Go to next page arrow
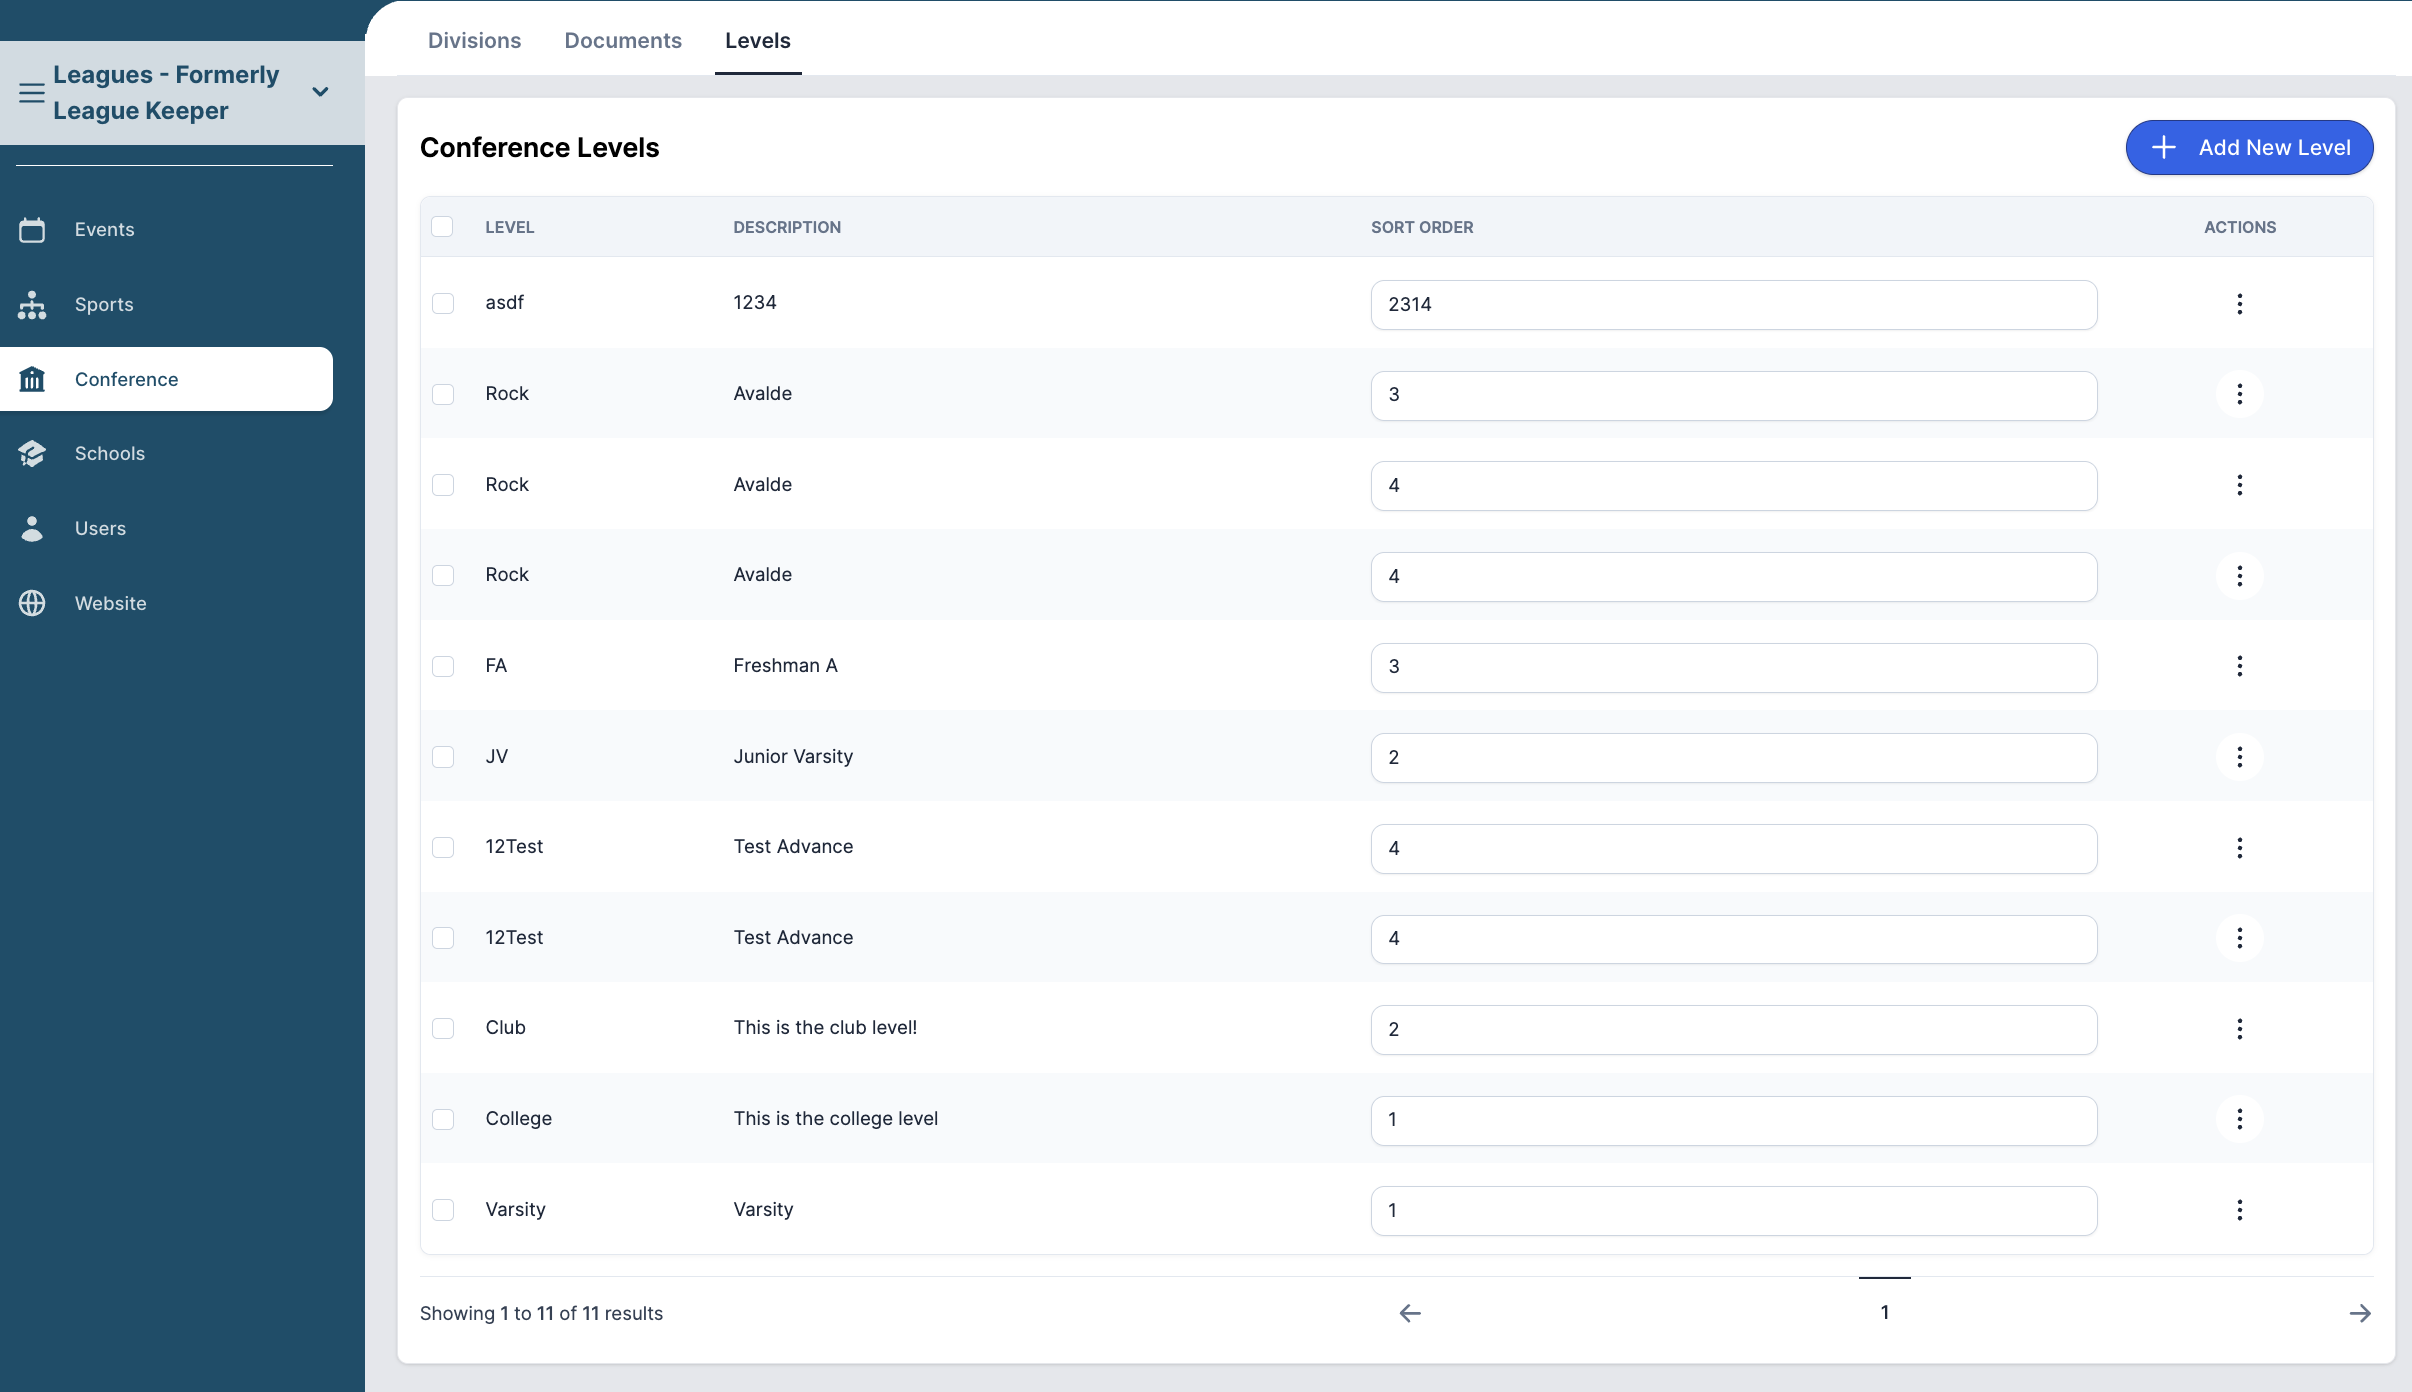Viewport: 2412px width, 1392px height. [x=2360, y=1313]
